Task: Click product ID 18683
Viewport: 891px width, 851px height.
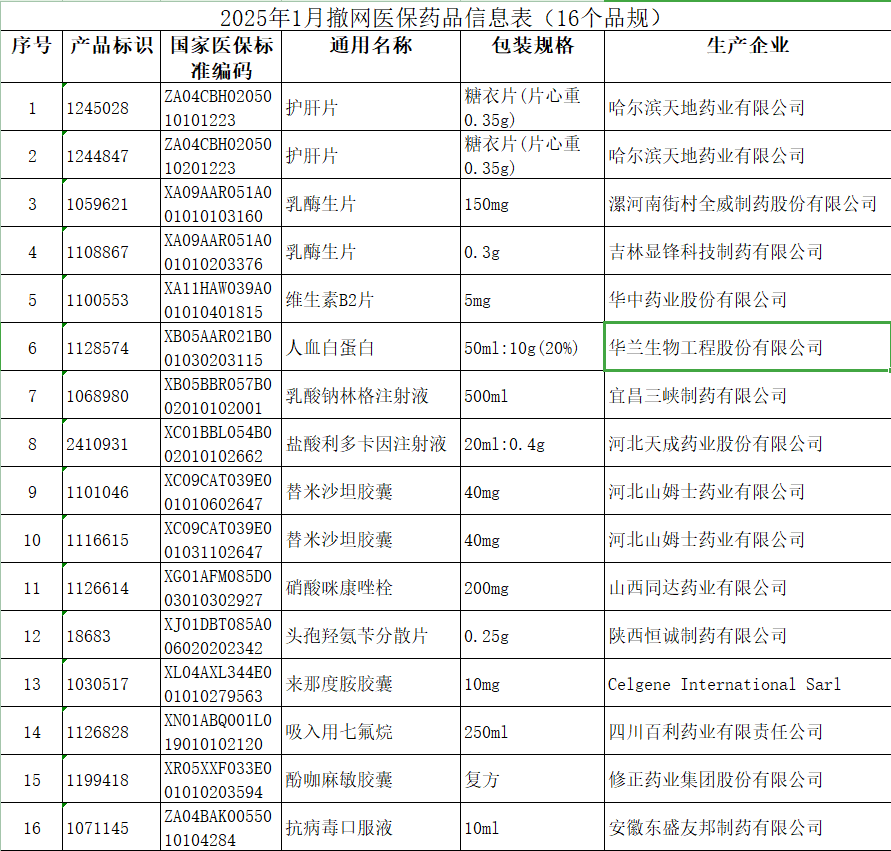Action: [x=112, y=636]
